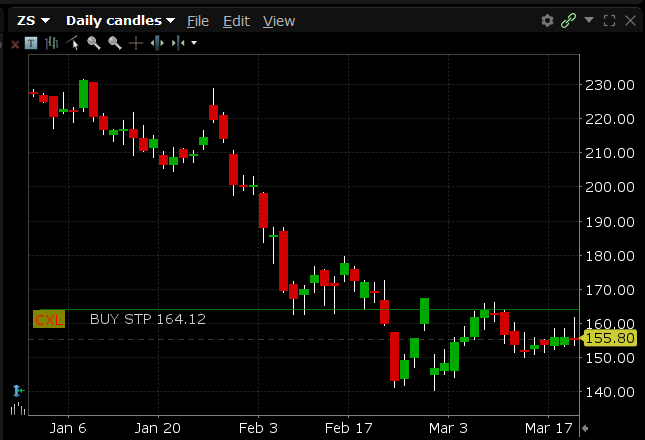Click the first magnifier zoom icon
This screenshot has width=645, height=440.
click(94, 43)
